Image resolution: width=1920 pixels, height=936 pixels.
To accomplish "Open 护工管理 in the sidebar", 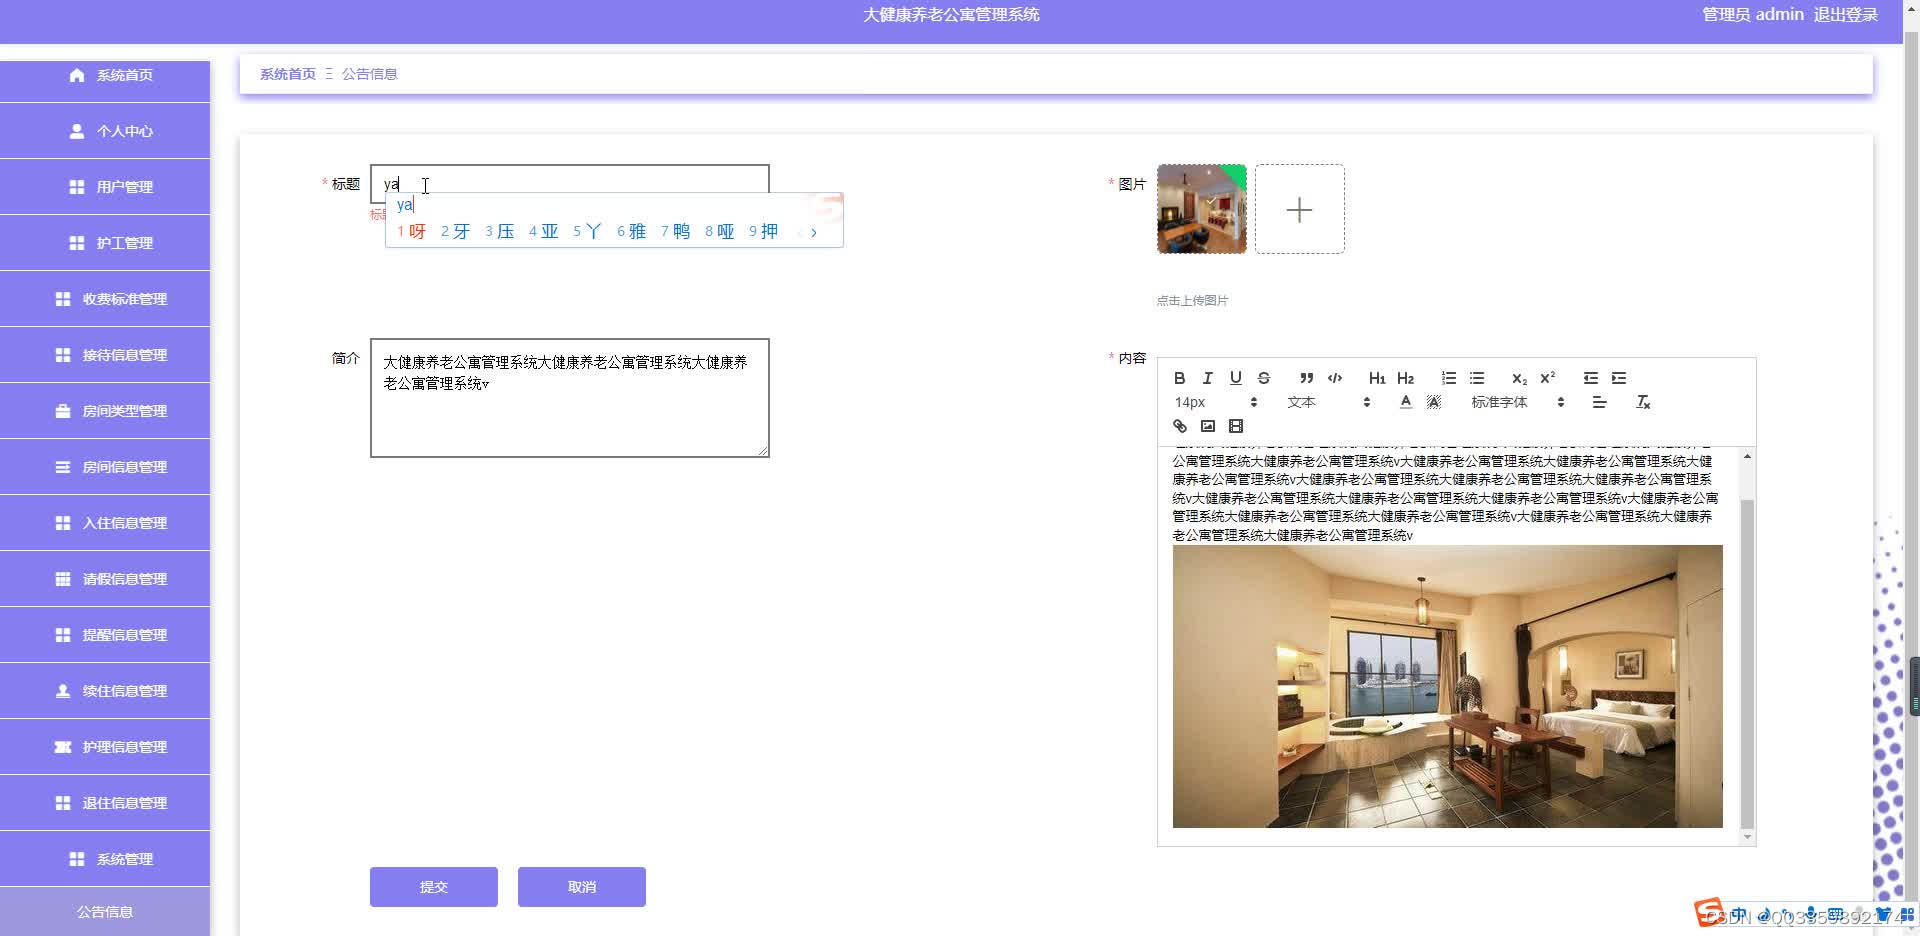I will [x=105, y=243].
